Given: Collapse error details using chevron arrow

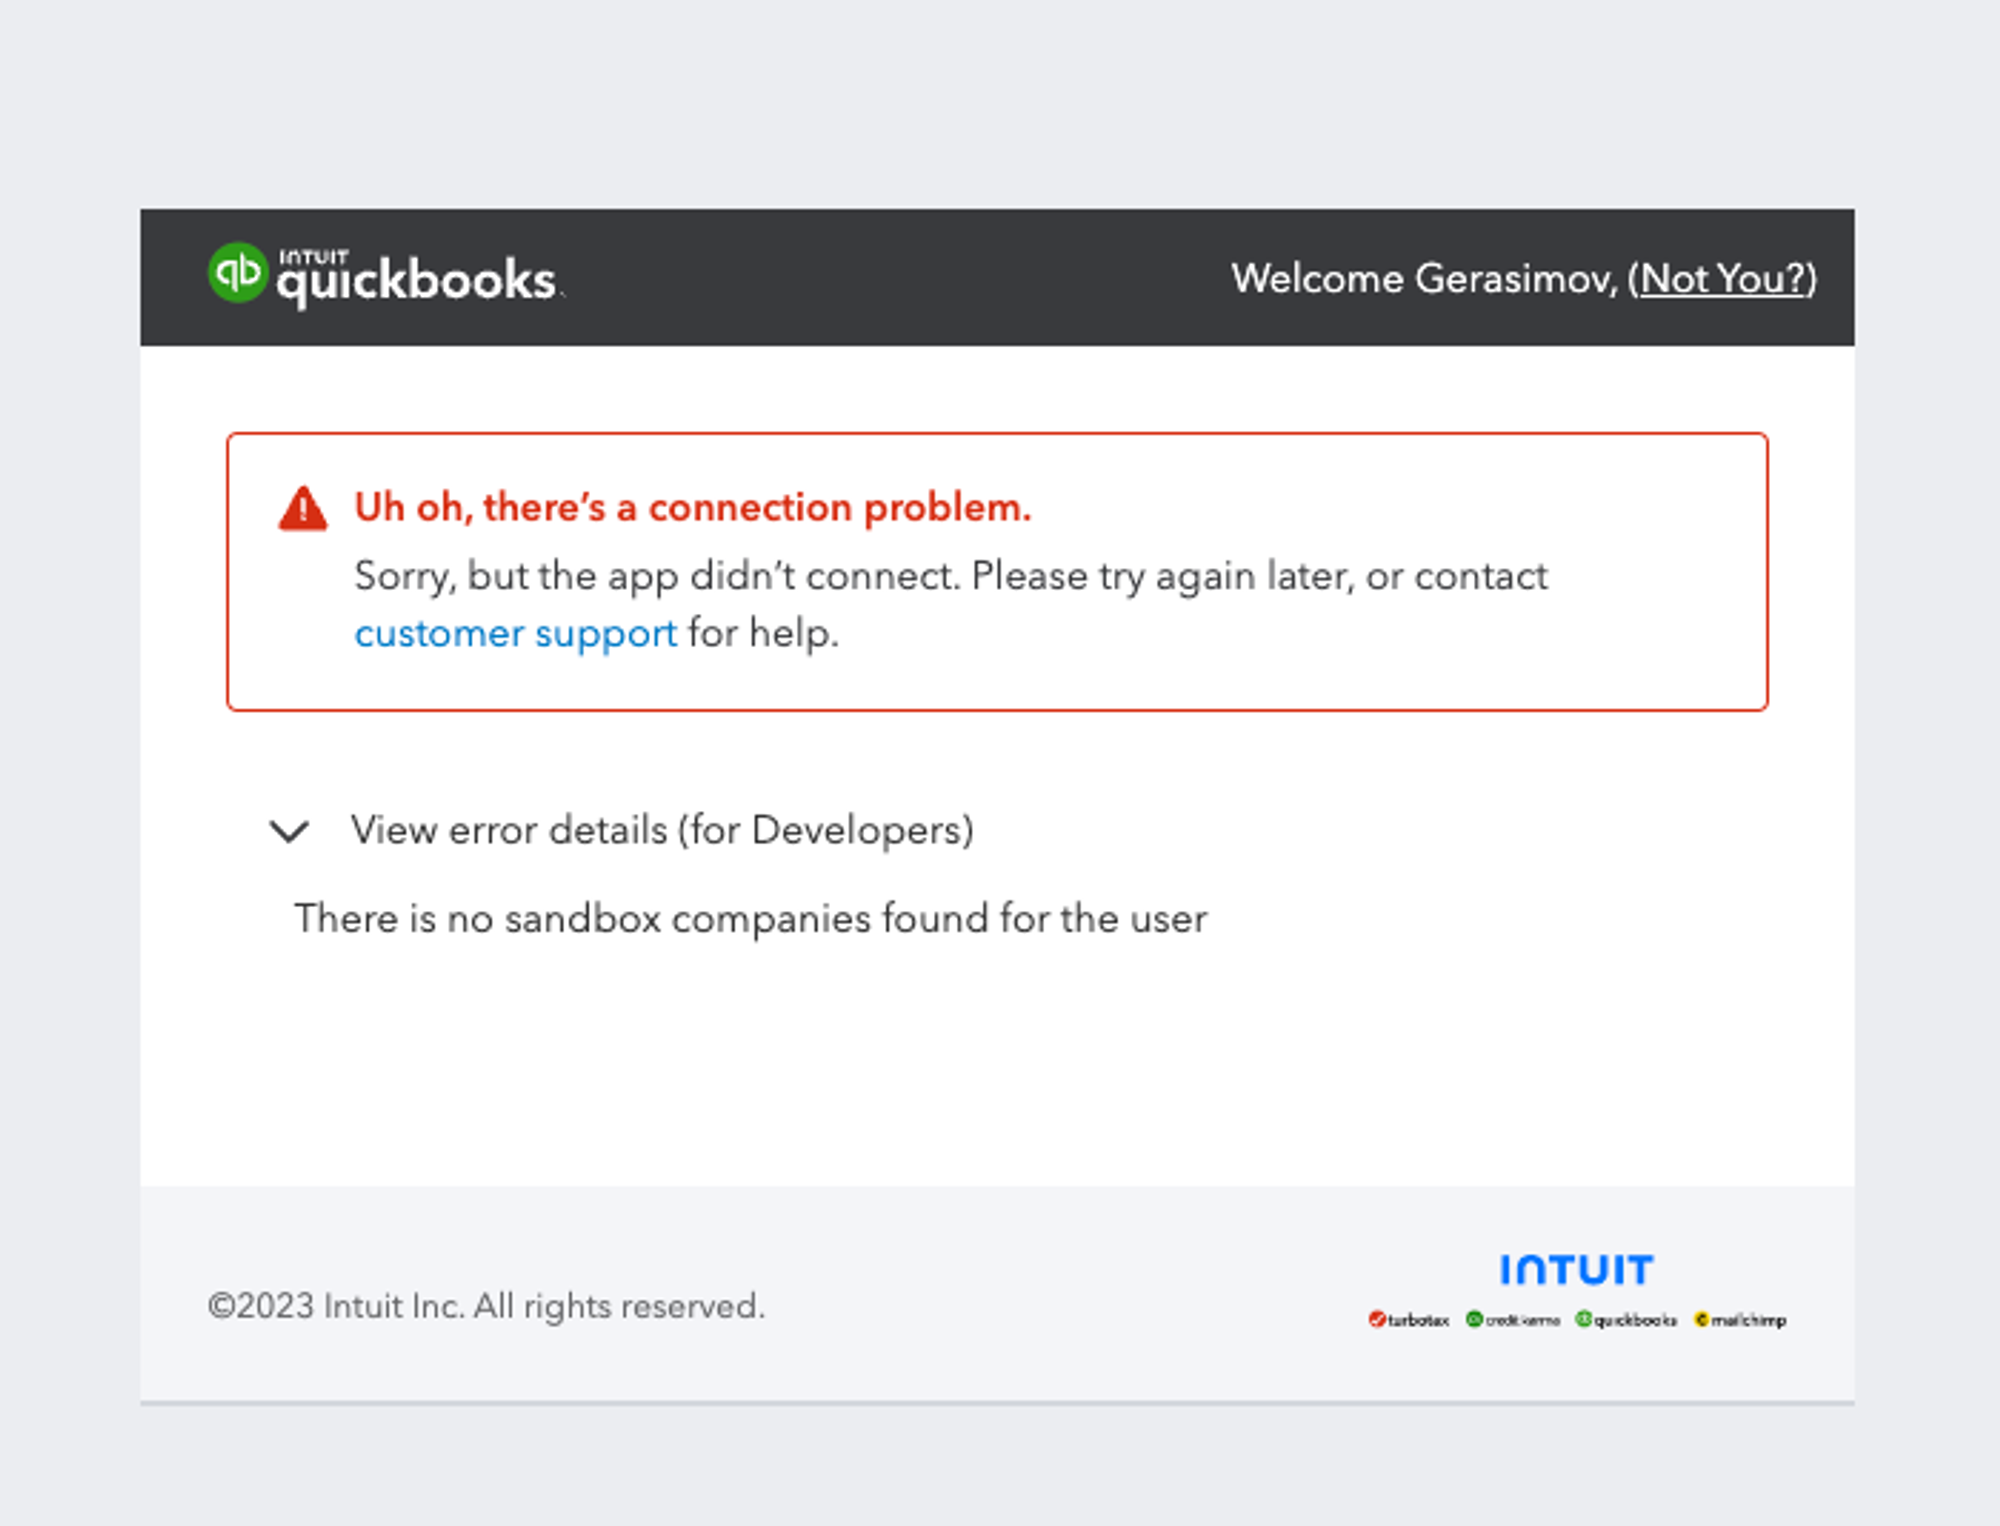Looking at the screenshot, I should (289, 831).
